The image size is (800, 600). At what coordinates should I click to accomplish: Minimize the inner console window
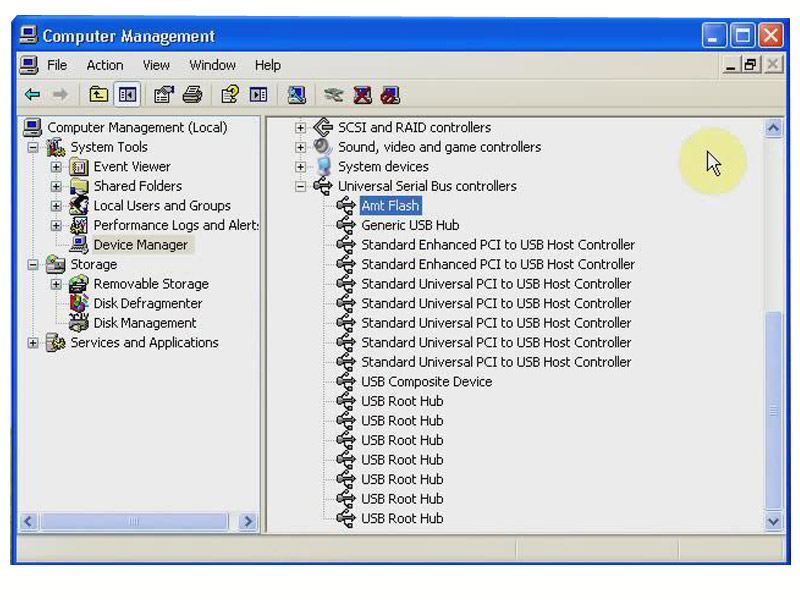click(x=731, y=65)
